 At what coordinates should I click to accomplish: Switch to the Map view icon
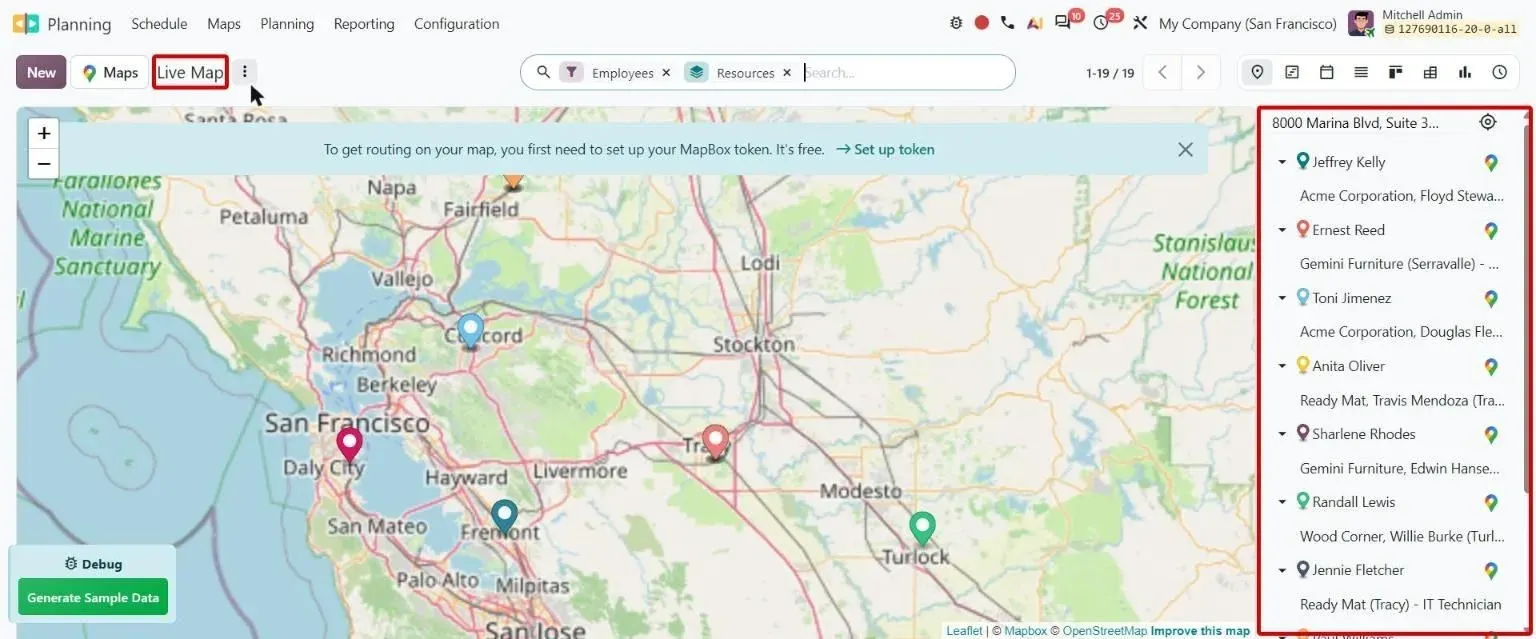(x=1257, y=72)
